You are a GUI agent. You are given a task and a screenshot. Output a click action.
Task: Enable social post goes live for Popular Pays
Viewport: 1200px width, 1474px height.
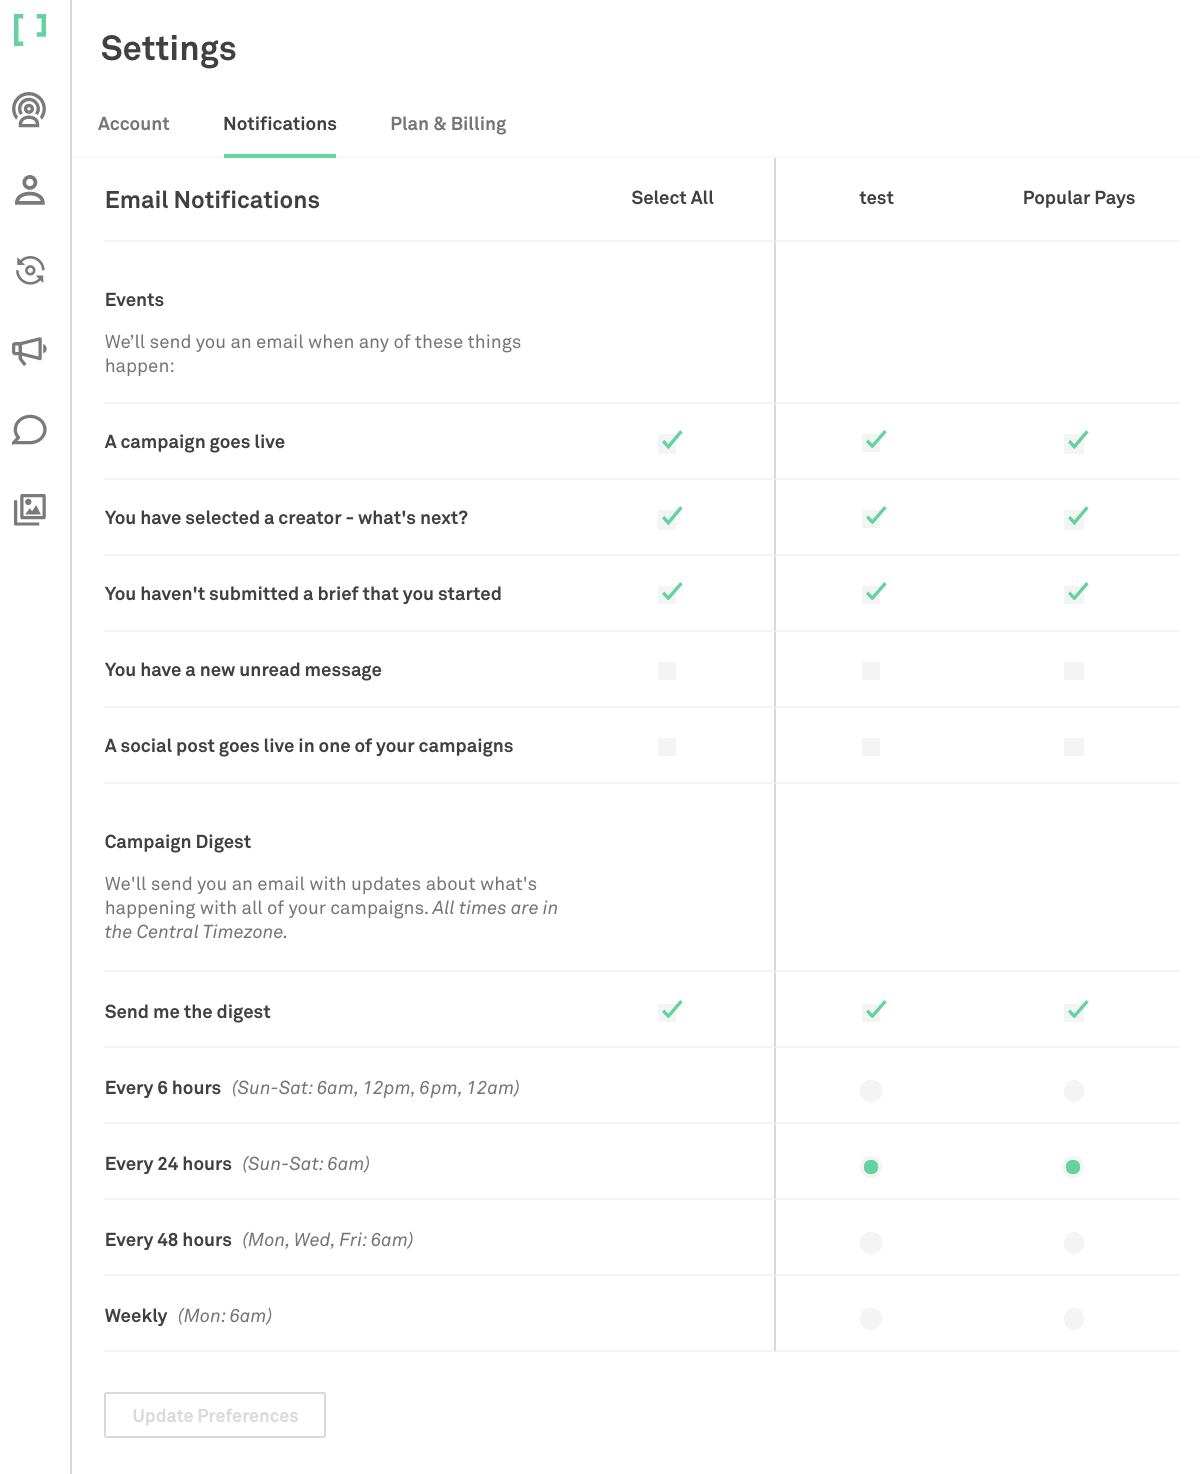[x=1074, y=746]
